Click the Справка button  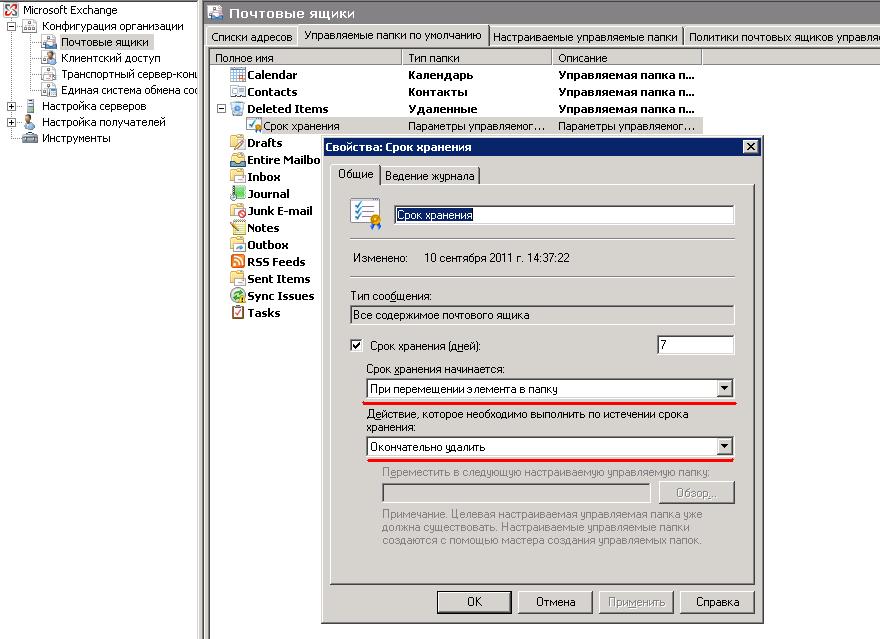click(x=717, y=602)
